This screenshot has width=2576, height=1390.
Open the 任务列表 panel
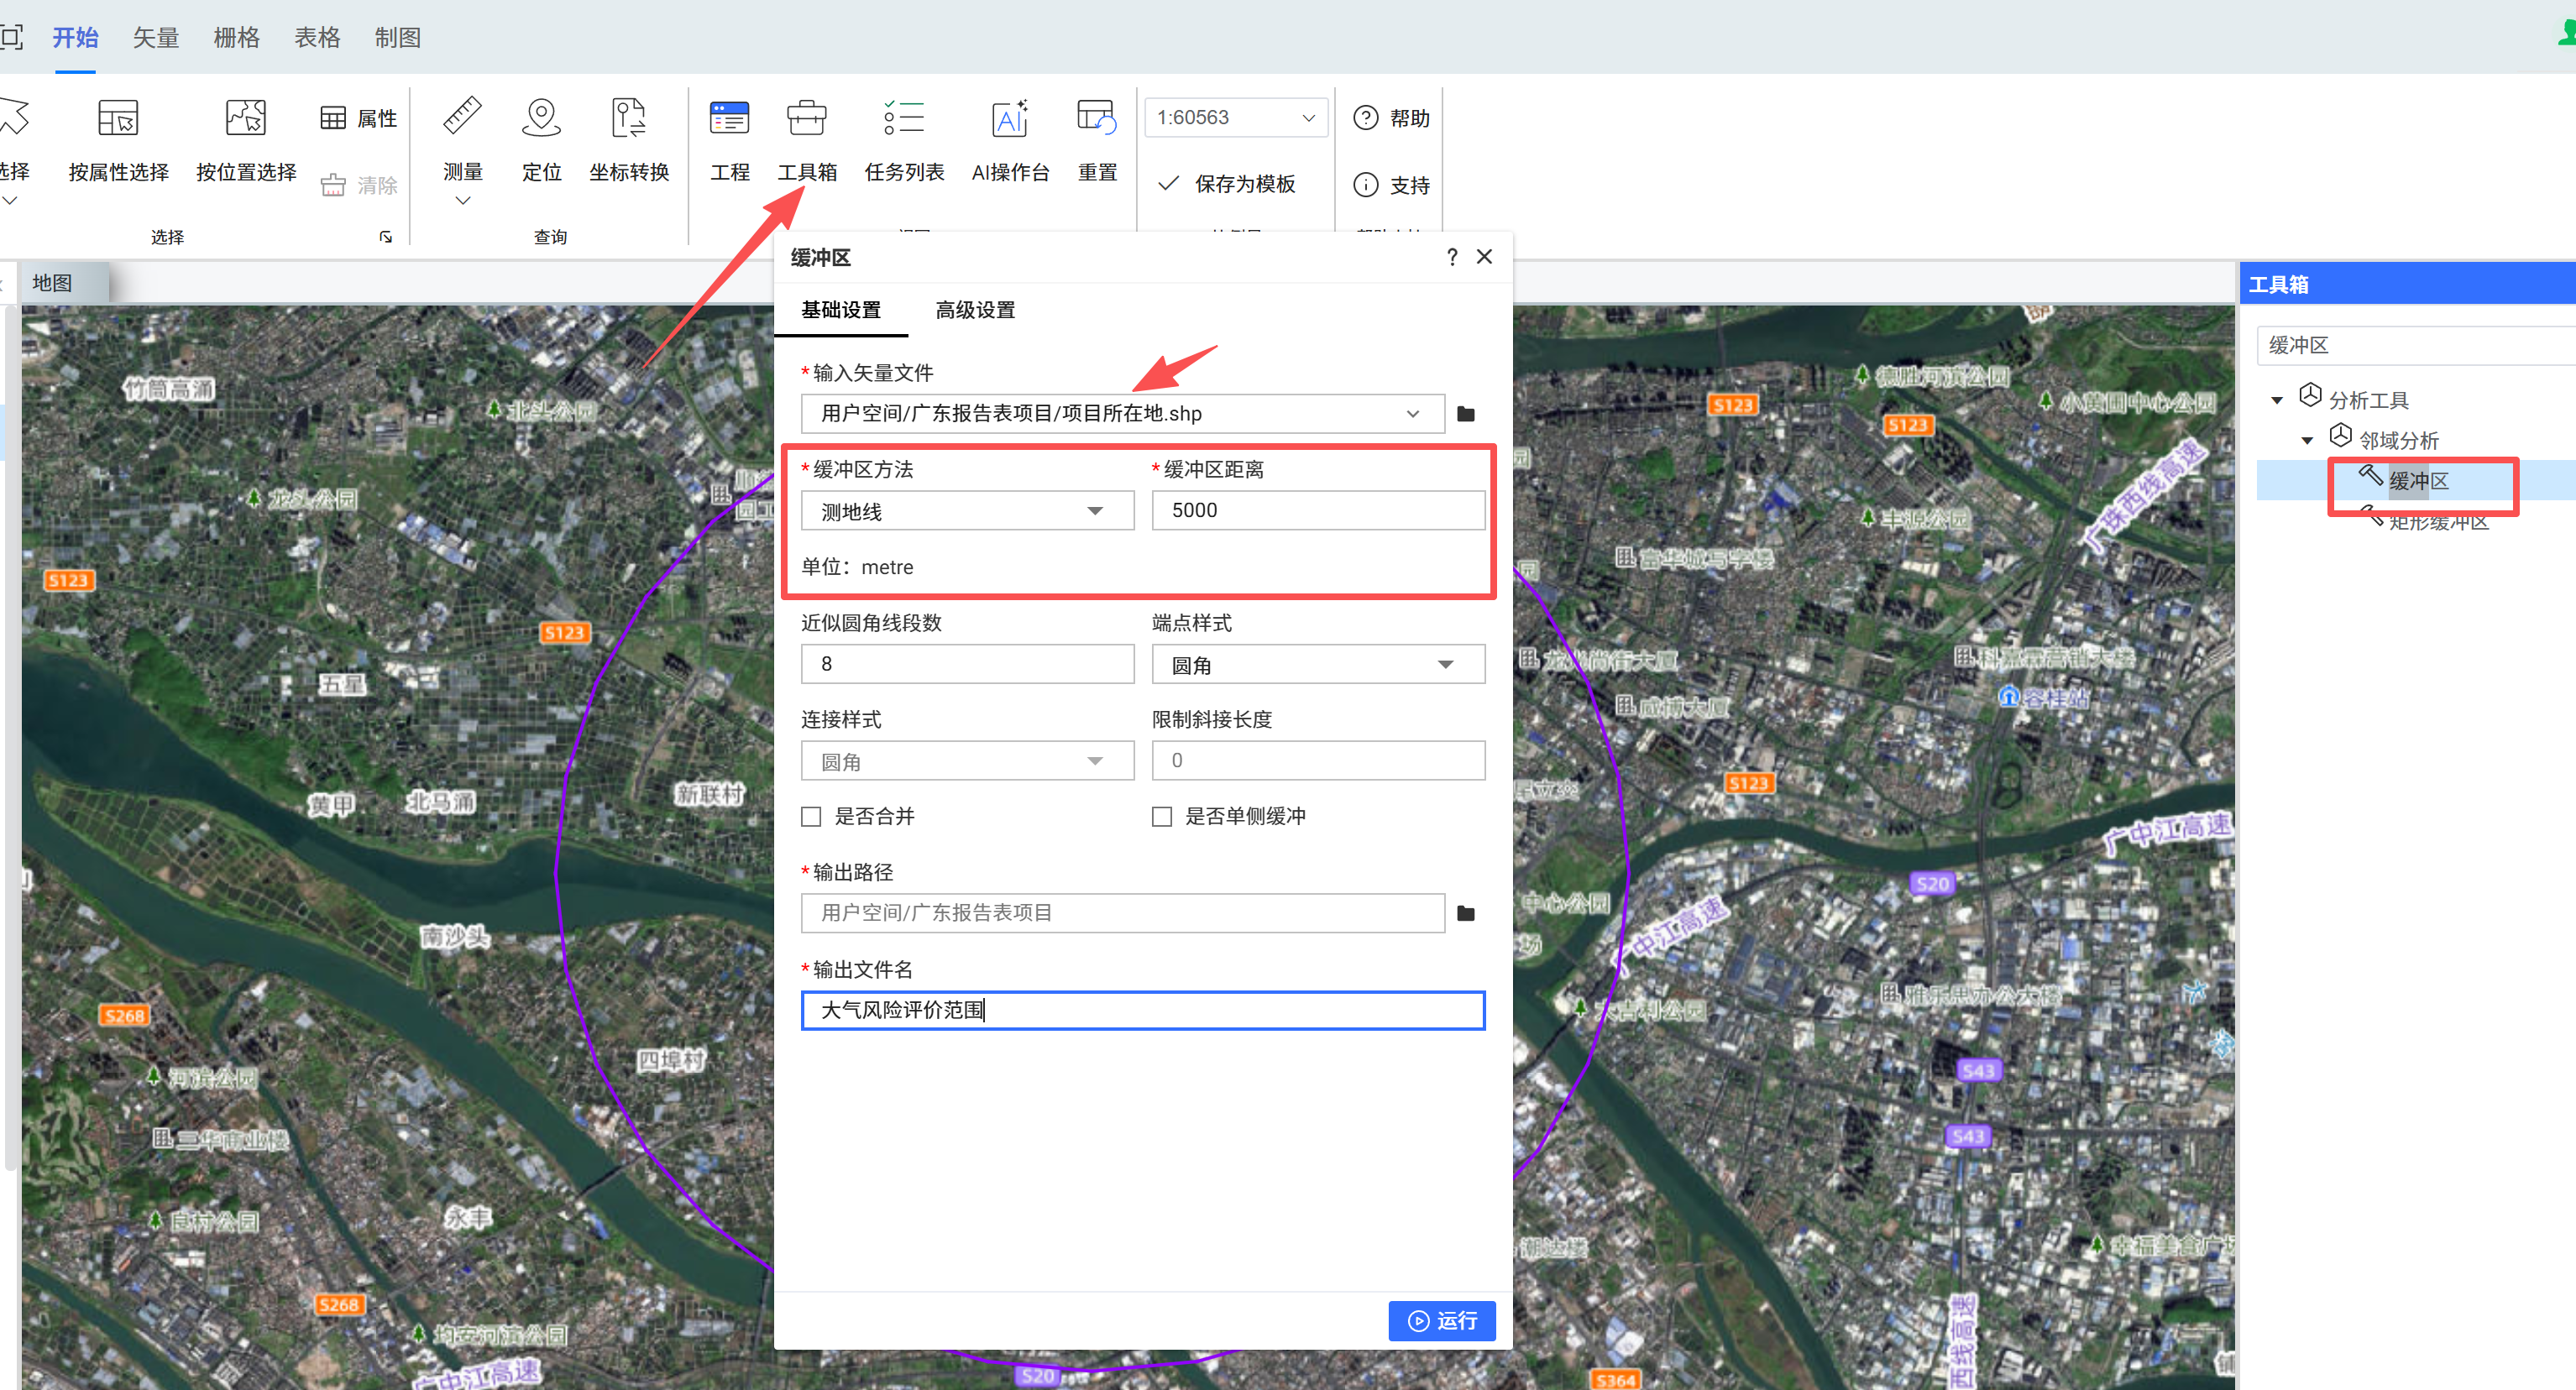click(904, 140)
